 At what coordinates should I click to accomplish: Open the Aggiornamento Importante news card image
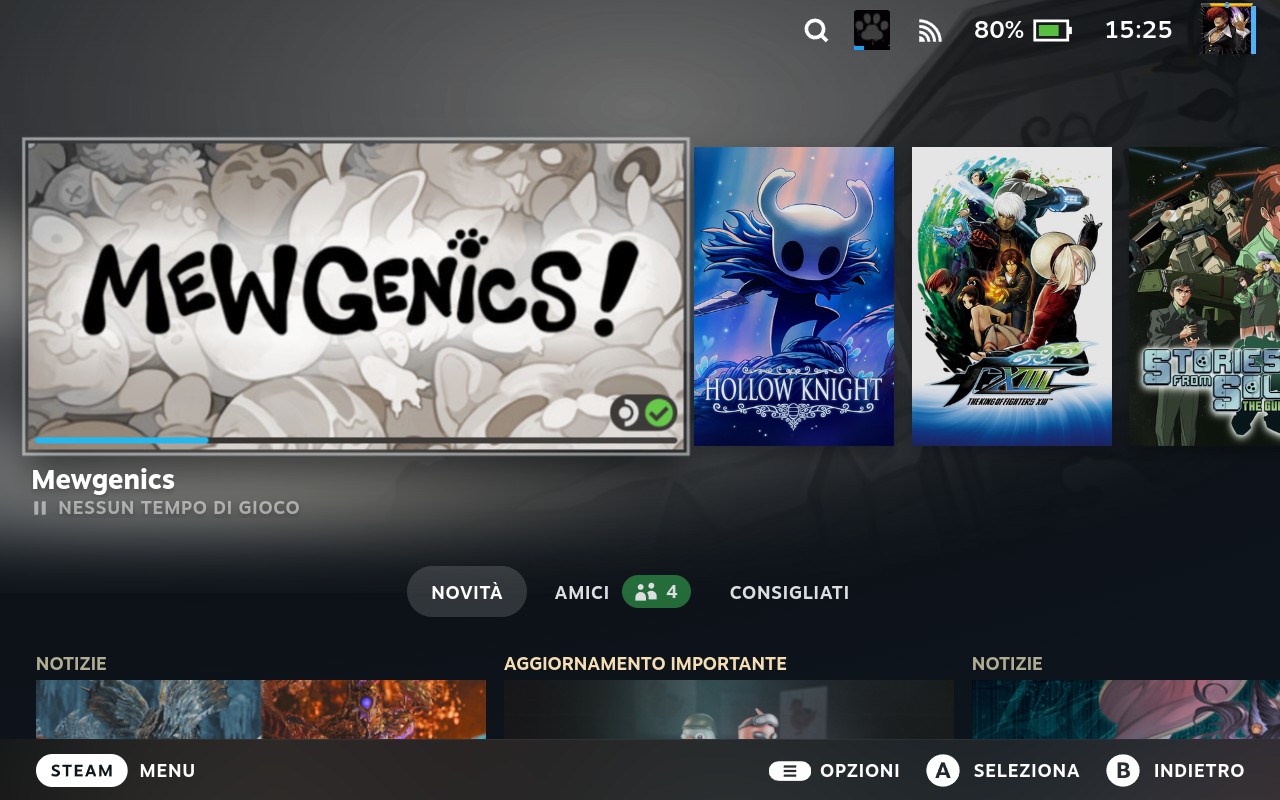(729, 710)
